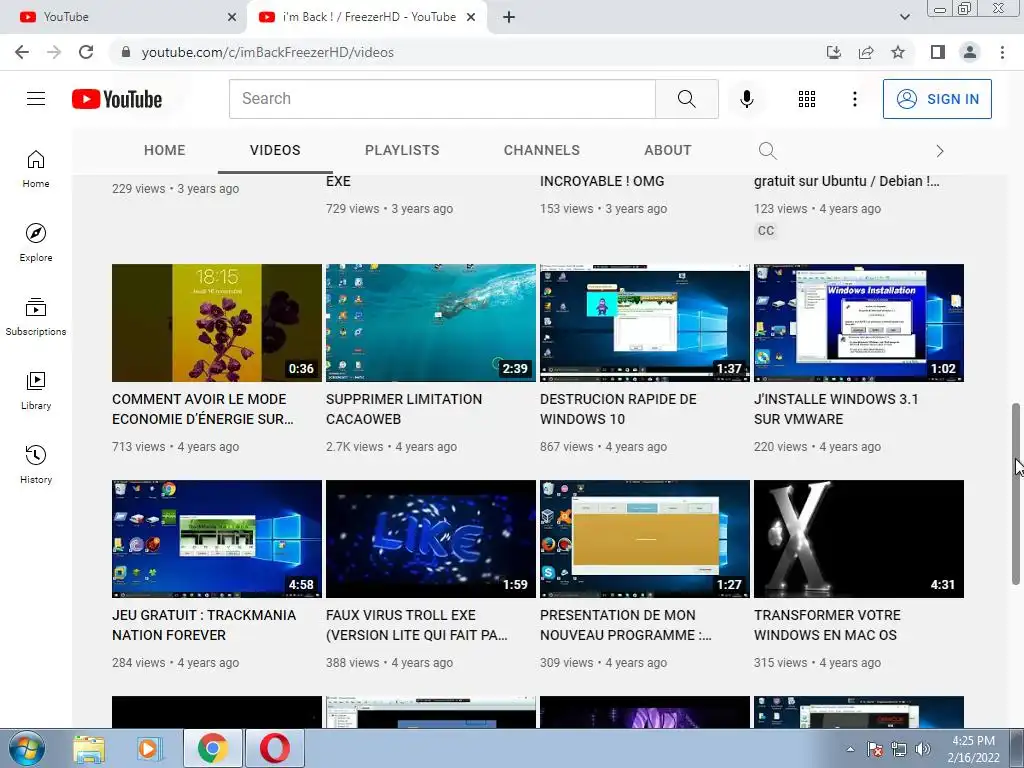The image size is (1024, 768).
Task: Play the 1:27 yellow program thumbnail
Action: click(645, 539)
